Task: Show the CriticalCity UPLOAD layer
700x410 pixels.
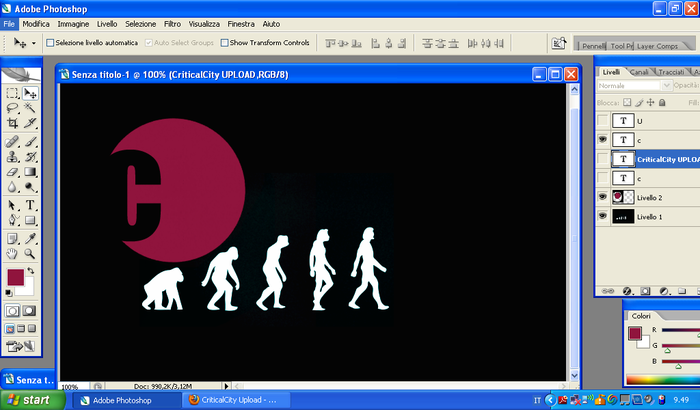Action: tap(603, 159)
